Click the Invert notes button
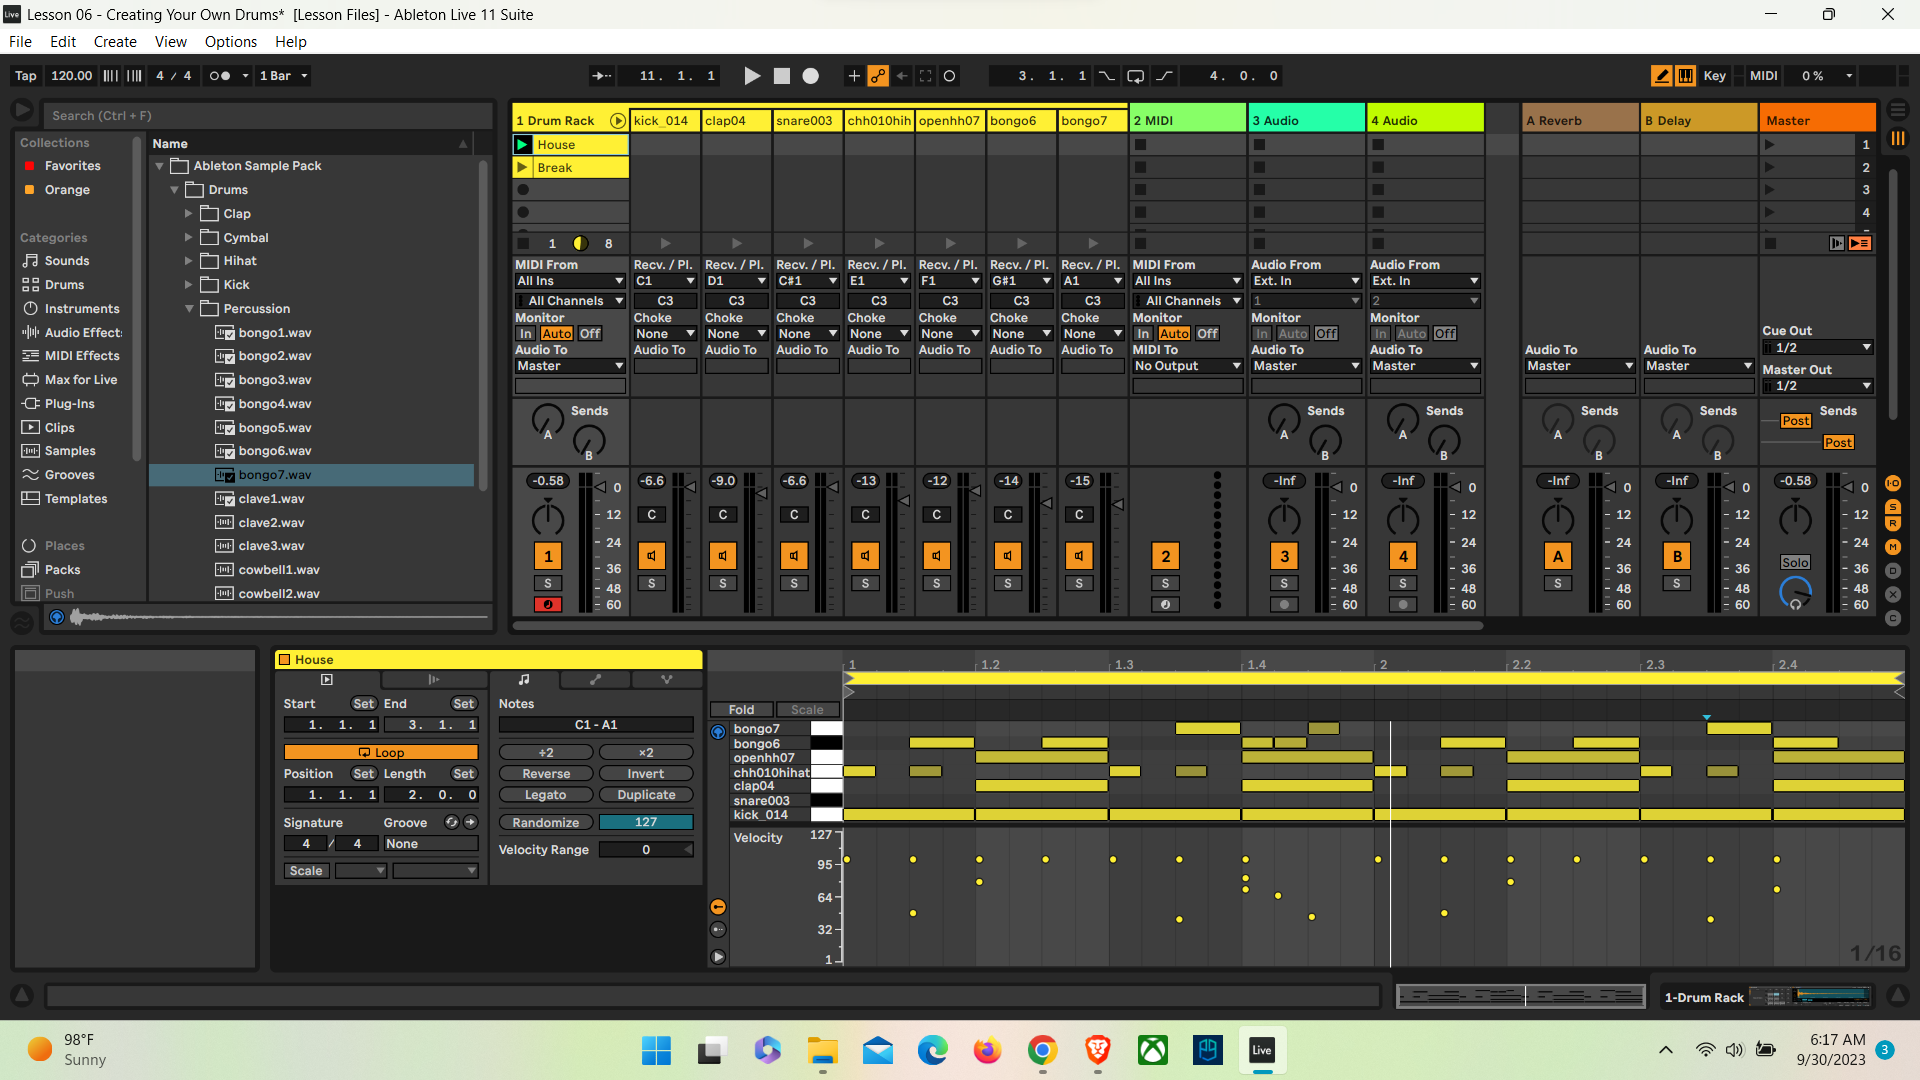This screenshot has height=1080, width=1920. (x=646, y=774)
